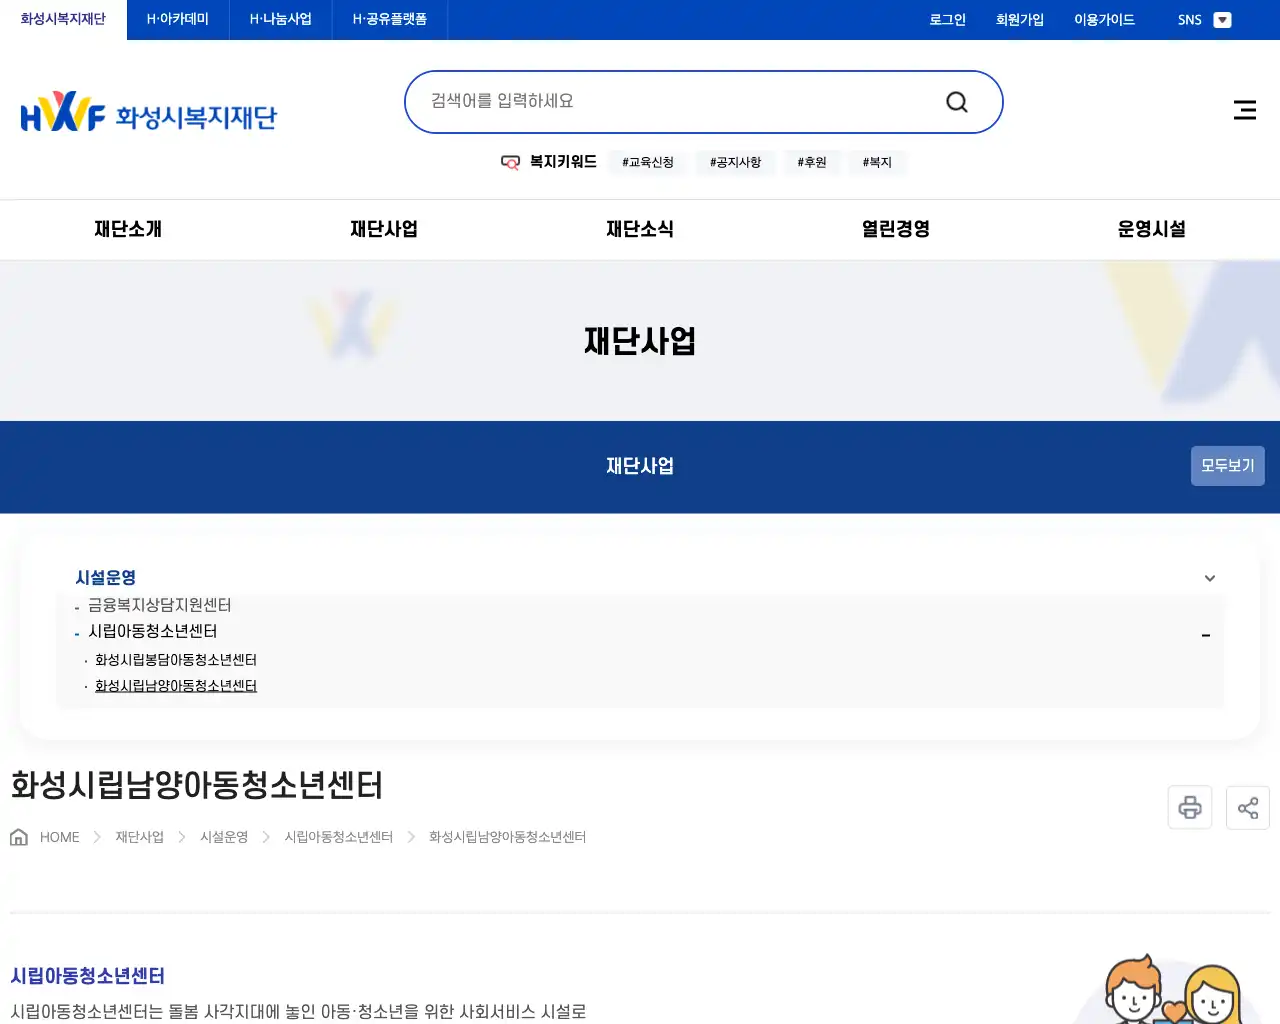The height and width of the screenshot is (1024, 1280).
Task: Click the search magnifier icon
Action: pos(956,101)
